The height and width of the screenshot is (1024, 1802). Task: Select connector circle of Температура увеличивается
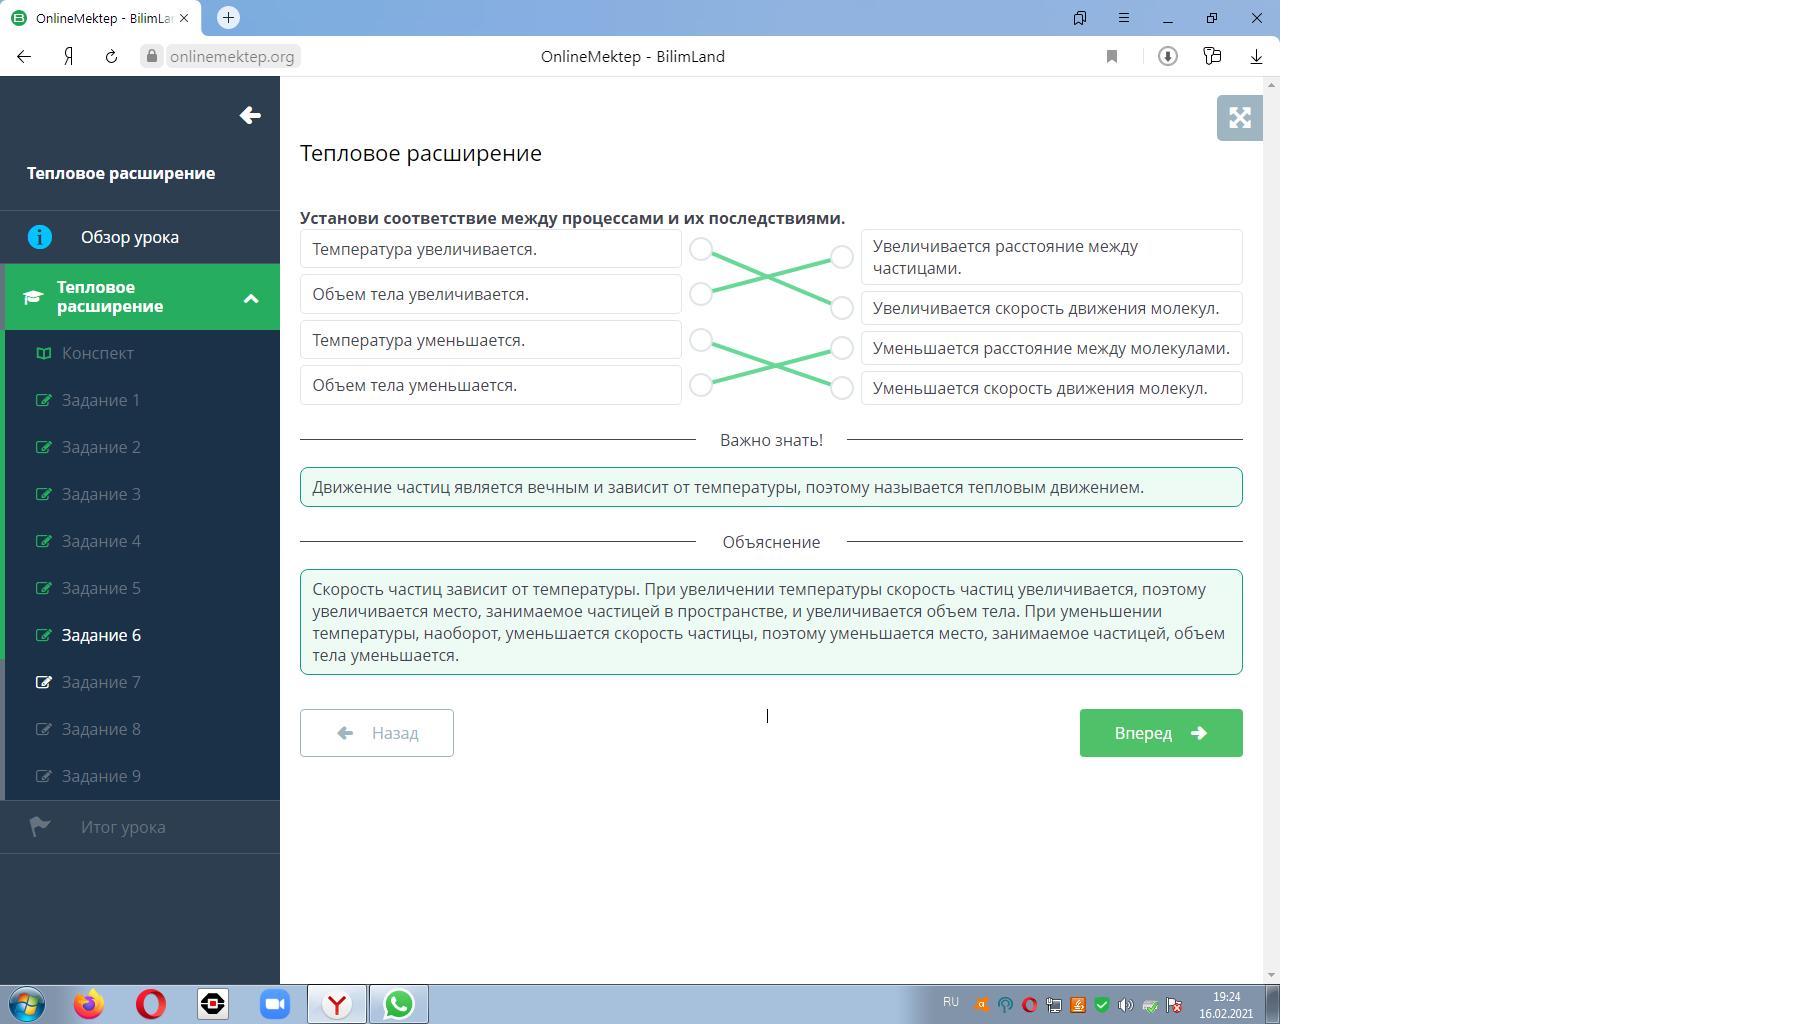(701, 249)
